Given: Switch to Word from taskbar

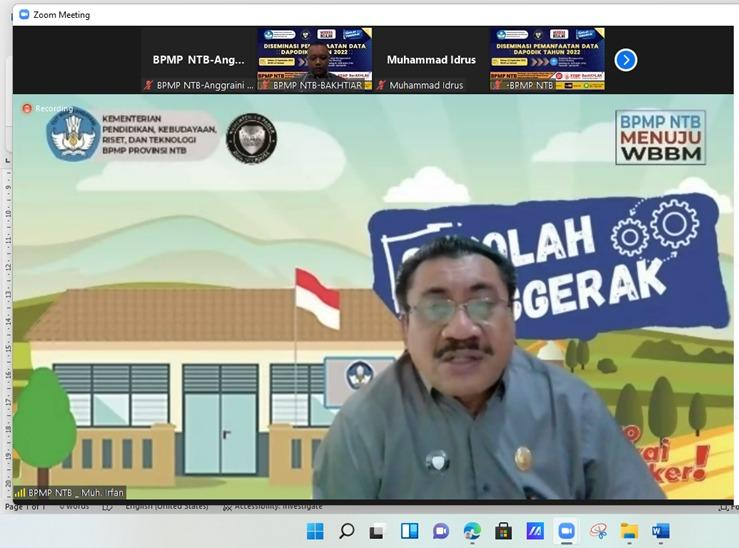Looking at the screenshot, I should (660, 531).
